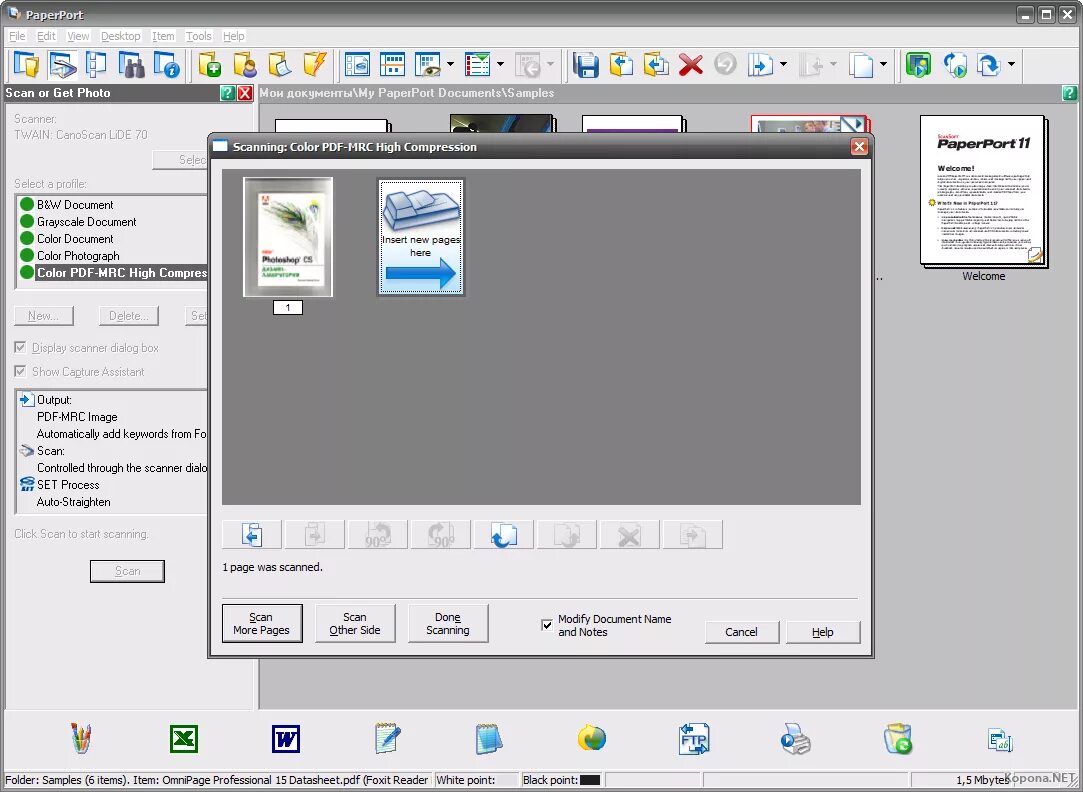
Task: Click the globe icon in Send To bar
Action: click(x=592, y=739)
